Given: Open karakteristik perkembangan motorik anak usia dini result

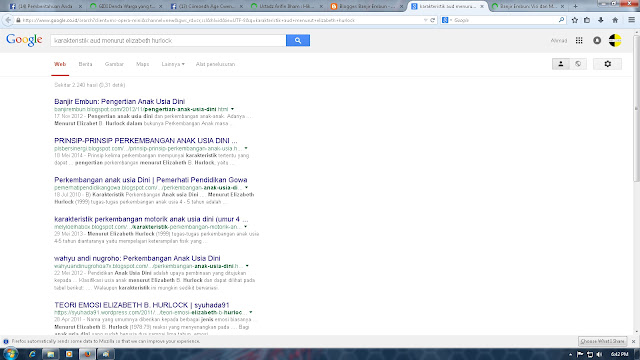Looking at the screenshot, I should (x=151, y=219).
